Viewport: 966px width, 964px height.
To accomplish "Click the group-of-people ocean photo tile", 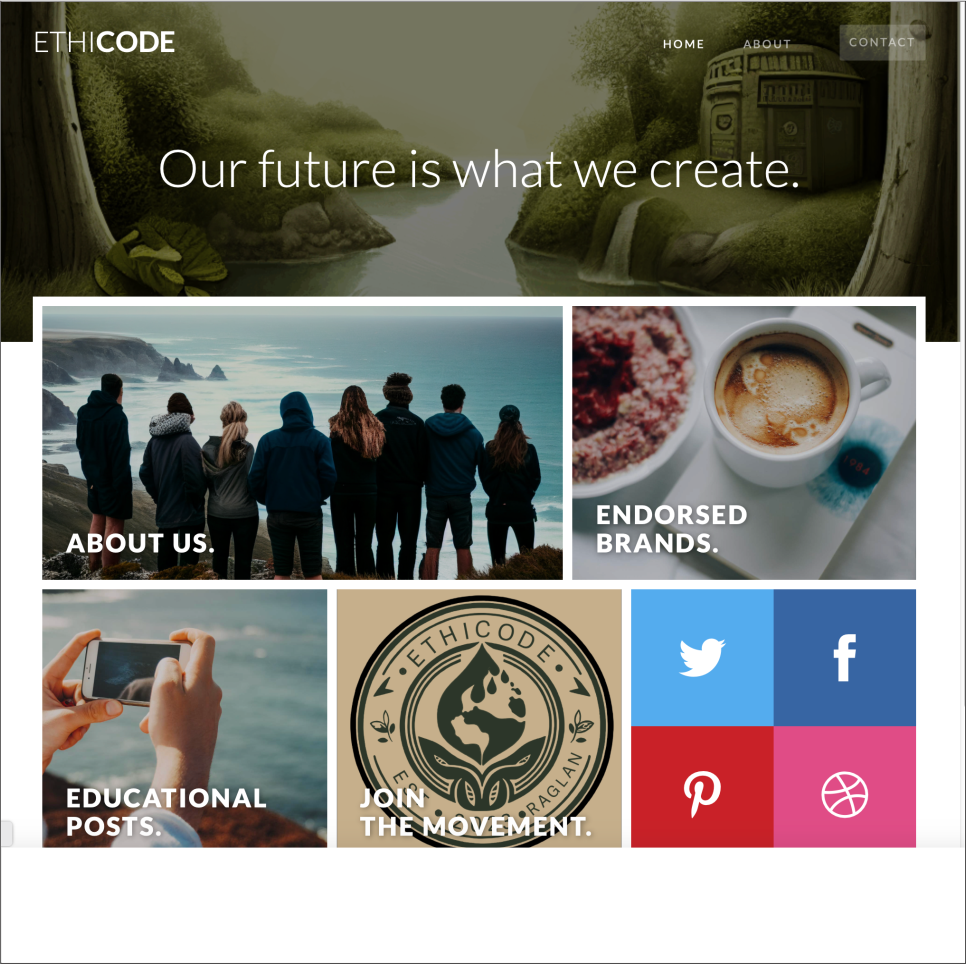I will (302, 443).
